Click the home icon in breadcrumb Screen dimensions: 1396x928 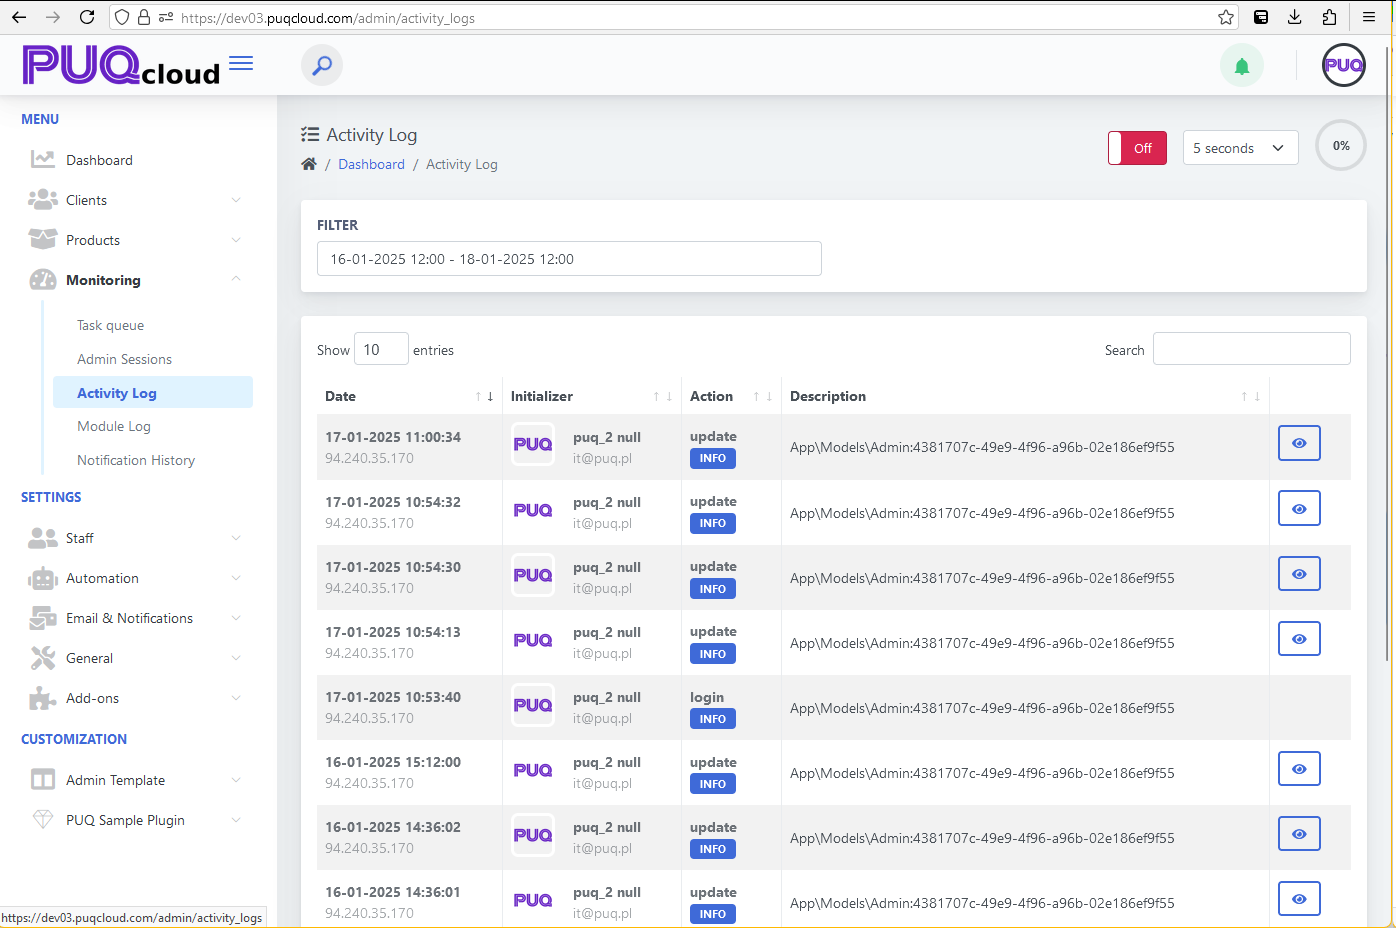point(309,164)
